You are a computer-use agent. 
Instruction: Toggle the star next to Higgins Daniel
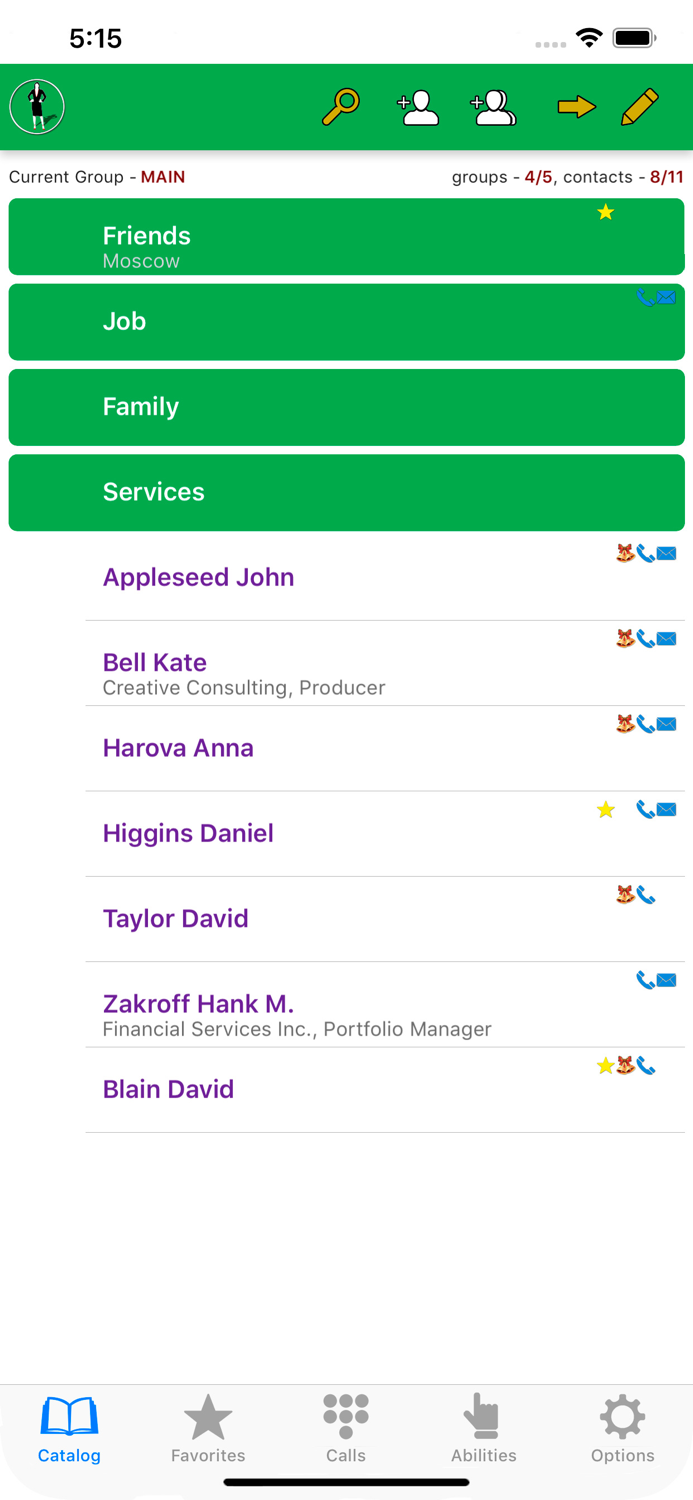coord(605,809)
